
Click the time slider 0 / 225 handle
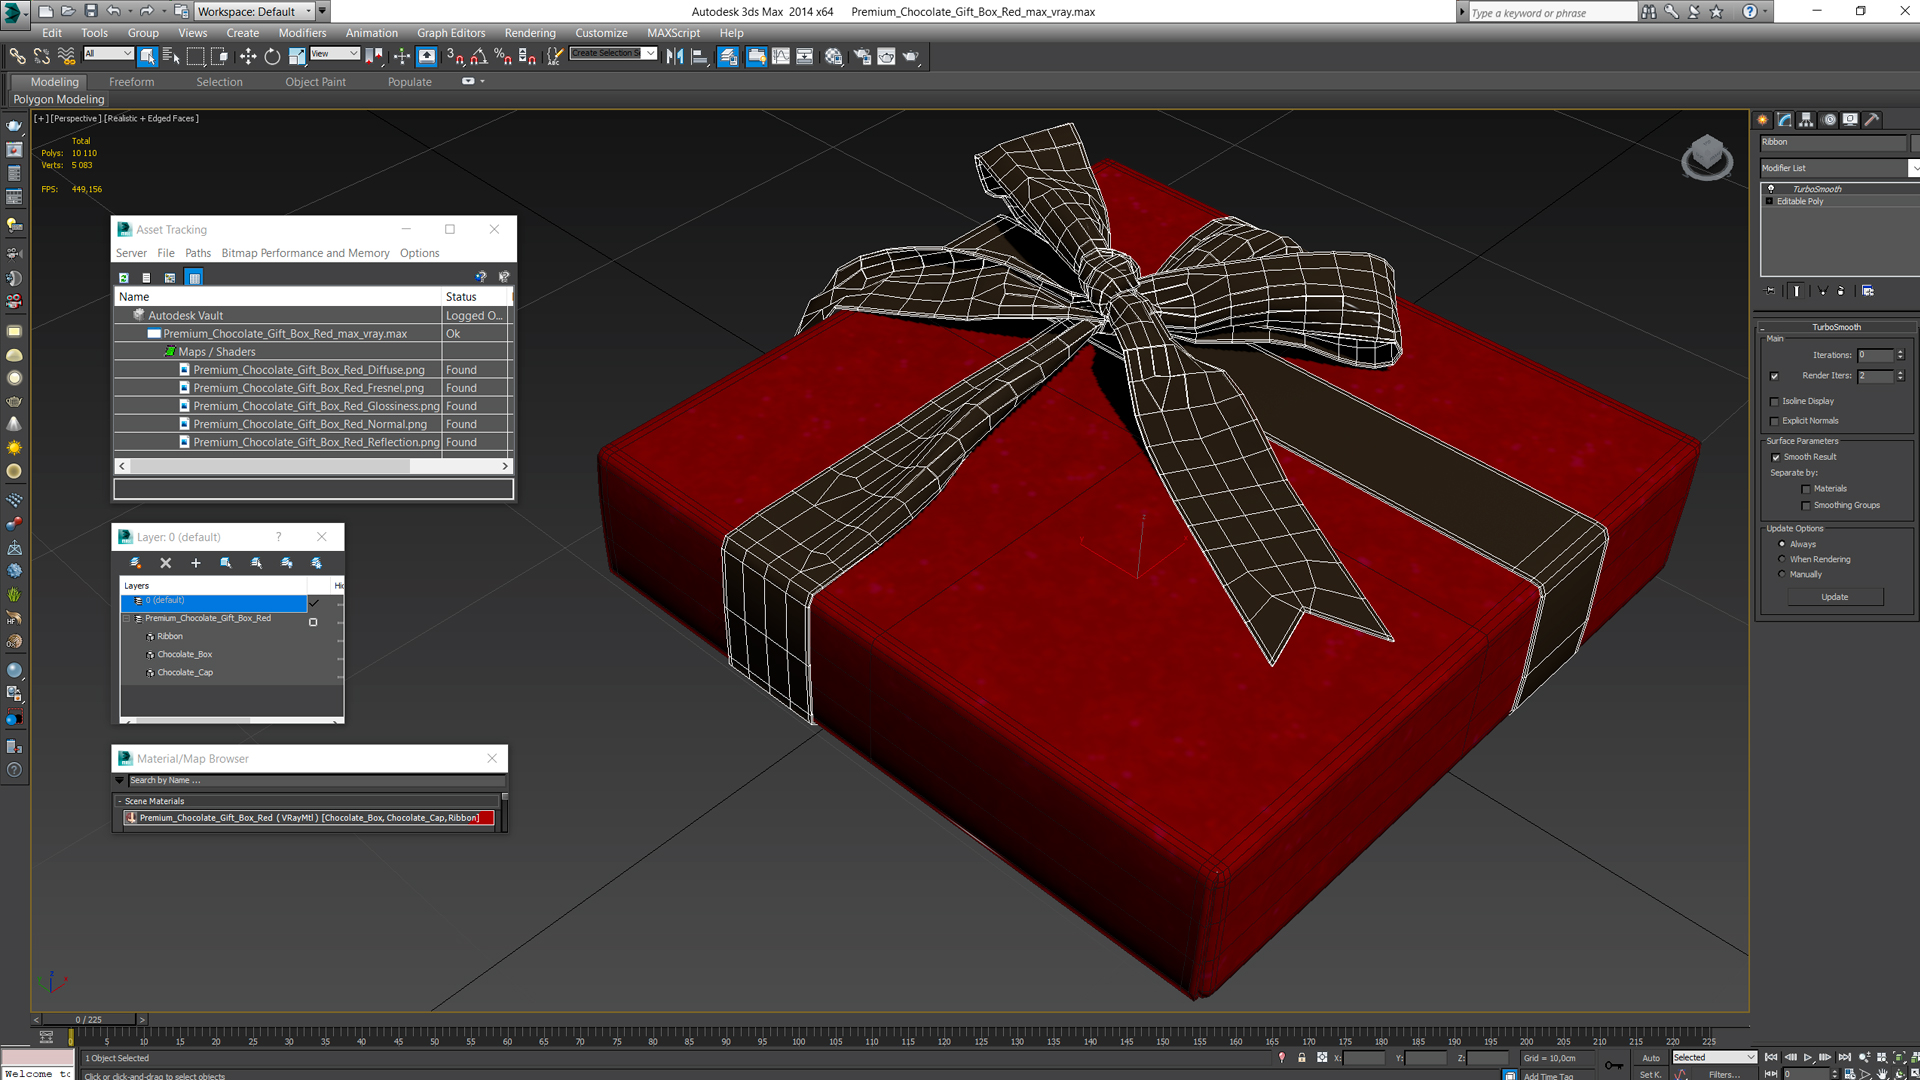(x=88, y=1019)
